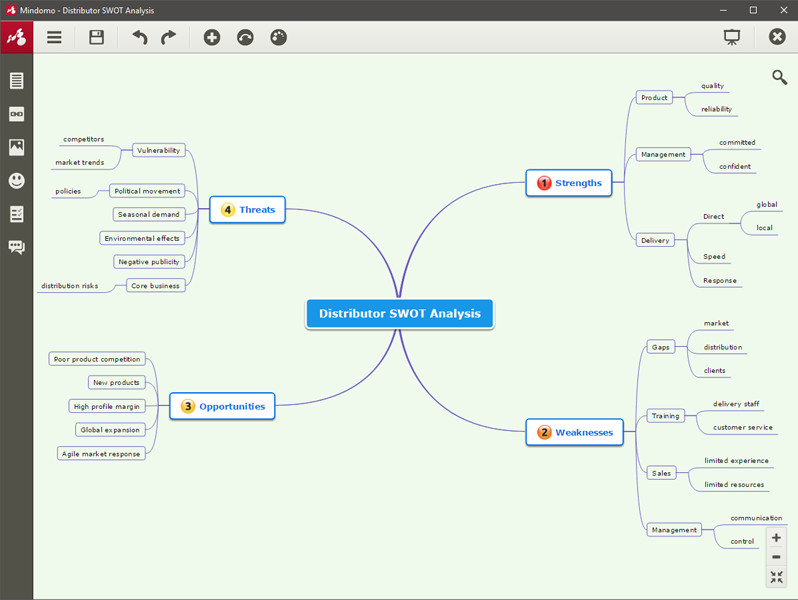Select the Threats topic
Screen dimensions: 798x600
247,209
